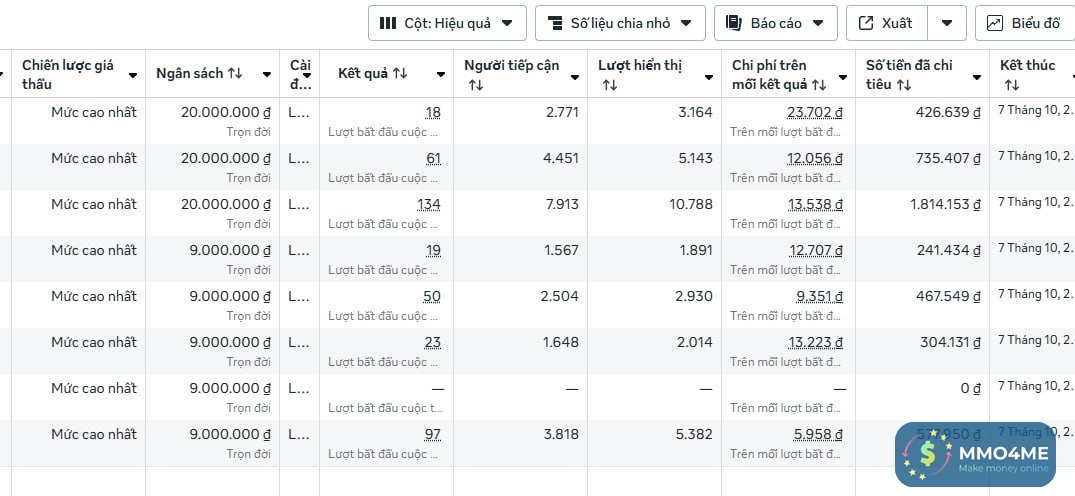Sort by Người tiếp cận using sort arrows

(x=476, y=85)
